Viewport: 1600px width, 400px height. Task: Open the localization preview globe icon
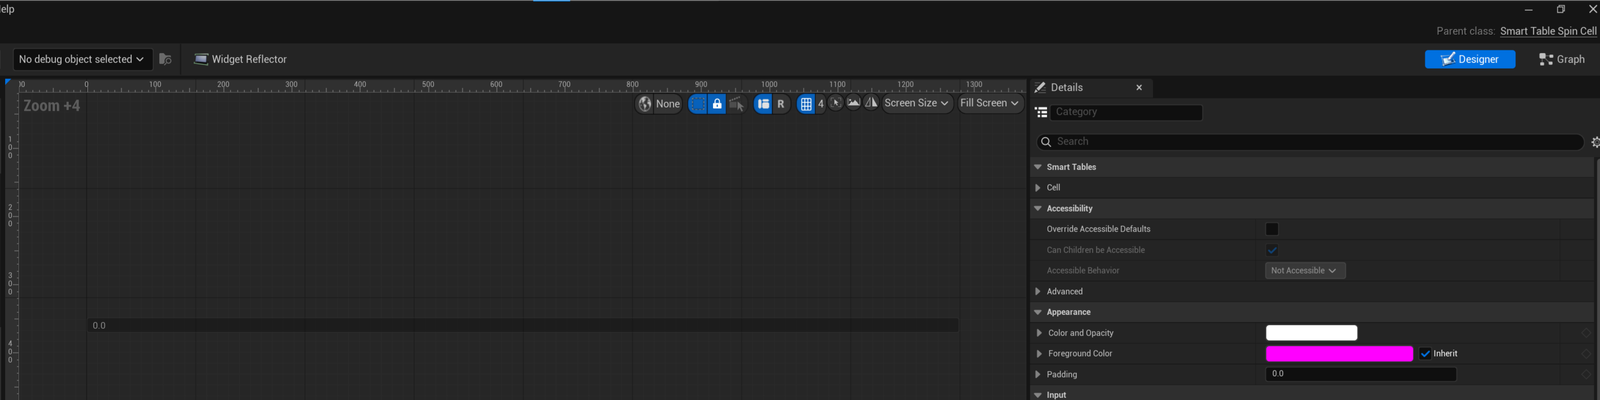click(645, 103)
